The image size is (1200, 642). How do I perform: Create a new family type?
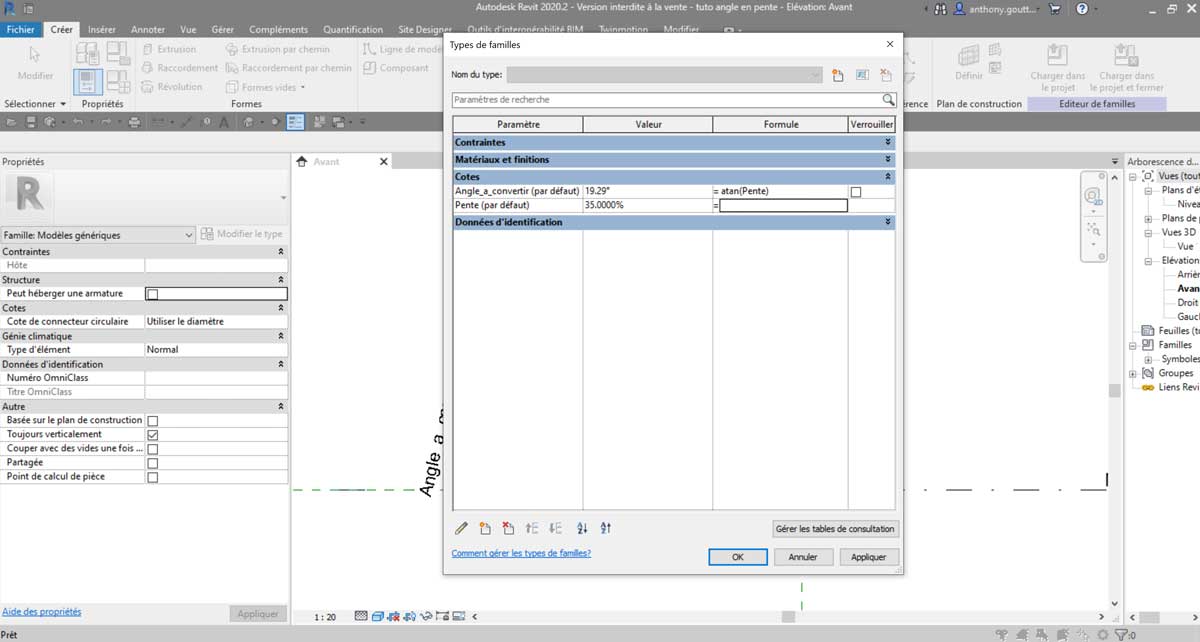click(838, 74)
